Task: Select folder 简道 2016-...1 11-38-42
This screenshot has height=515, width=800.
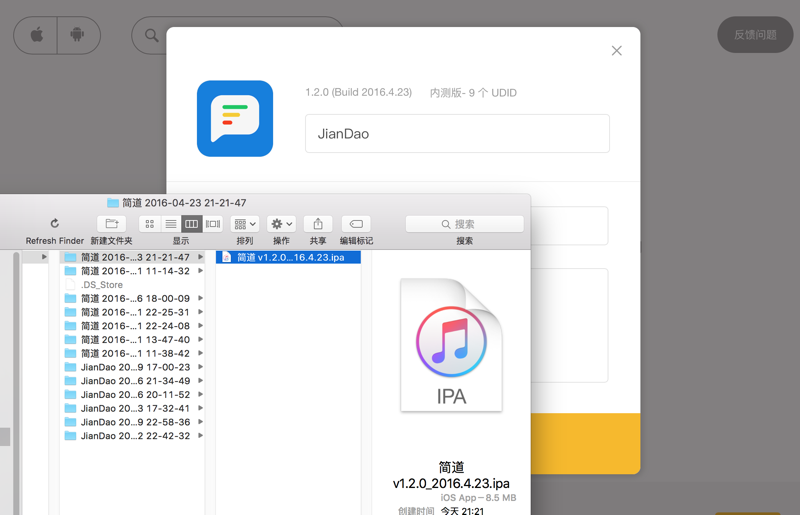Action: [132, 354]
